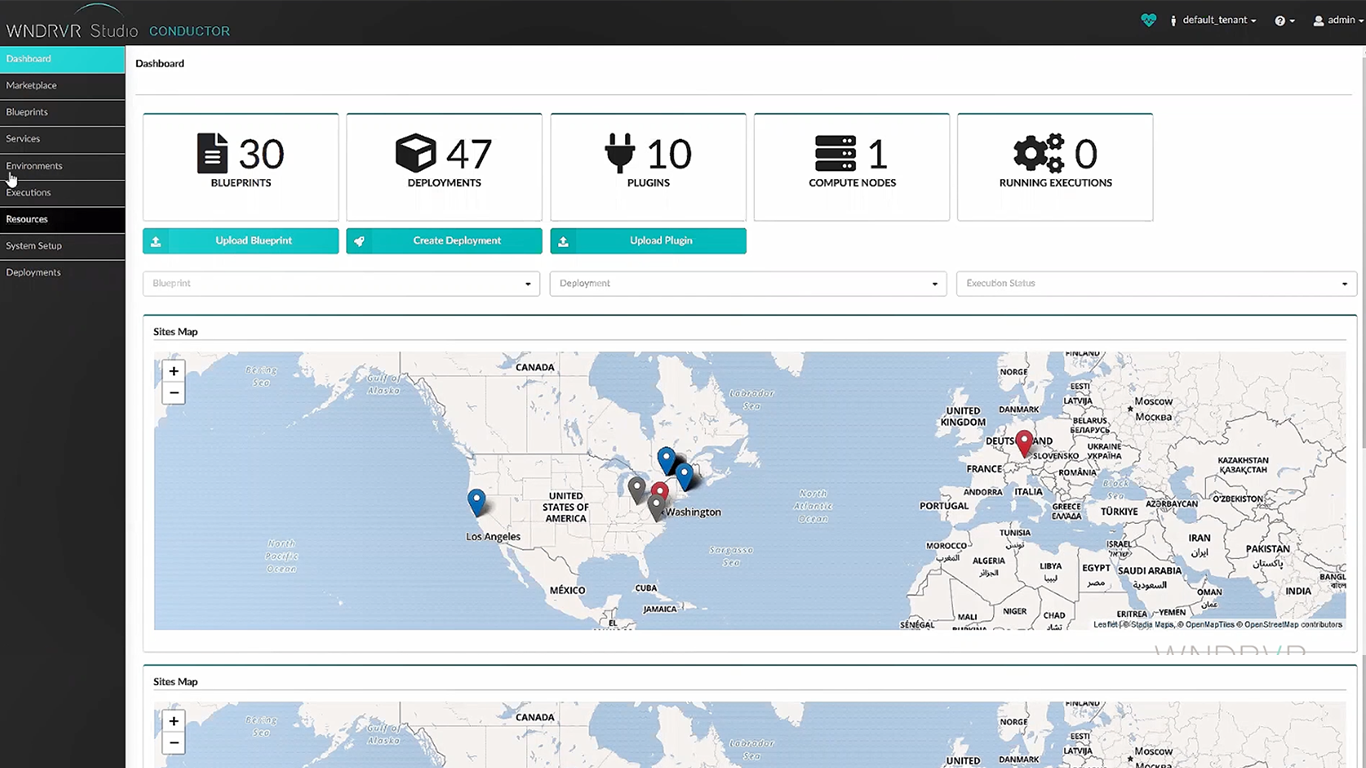Screen dimensions: 1366x768
Task: Open the Execution Status filter dropdown
Action: click(1157, 284)
